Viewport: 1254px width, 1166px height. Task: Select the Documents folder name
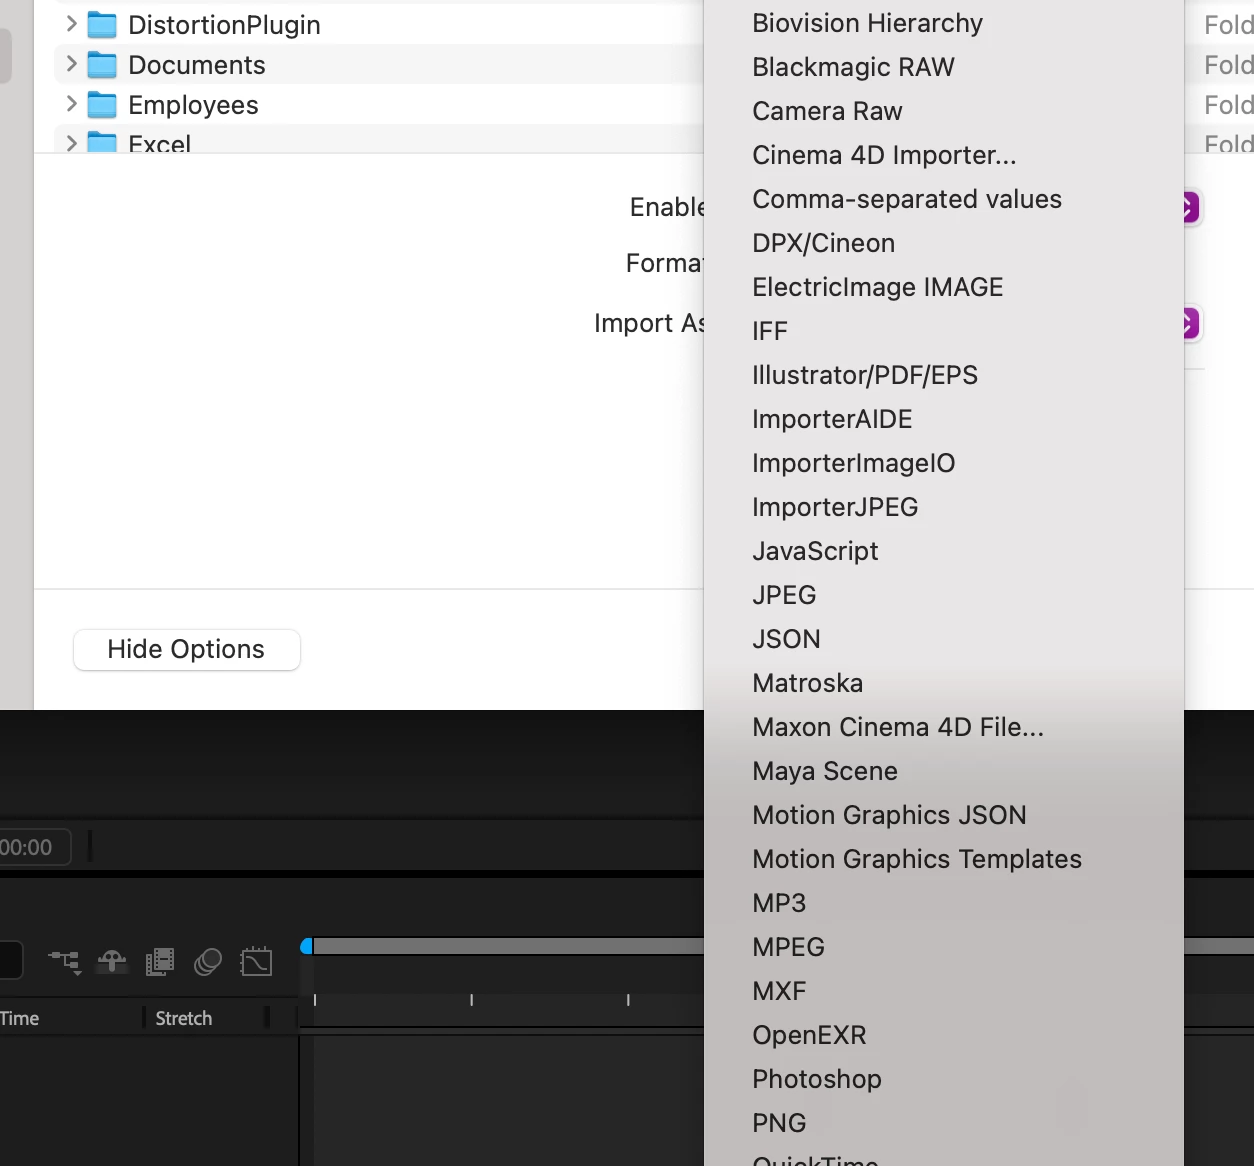pos(197,65)
